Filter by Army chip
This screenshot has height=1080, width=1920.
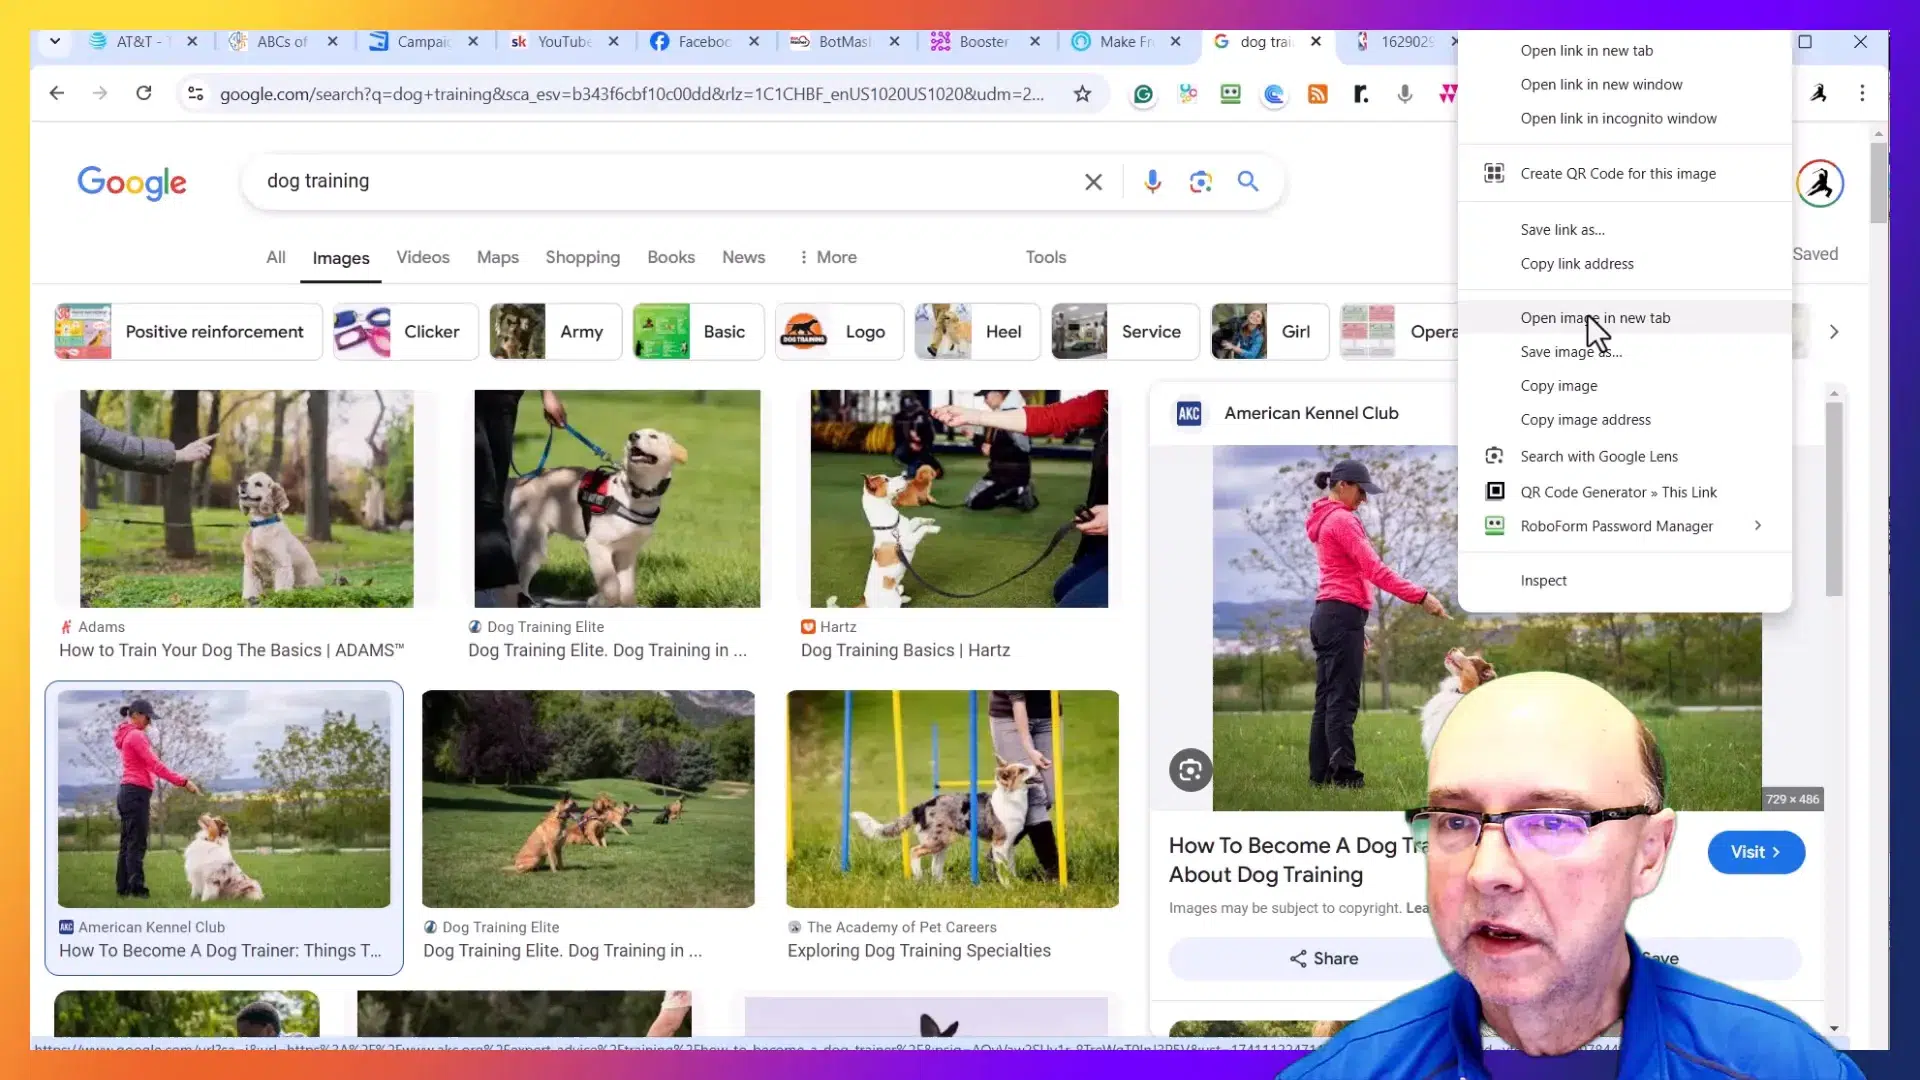pyautogui.click(x=555, y=332)
